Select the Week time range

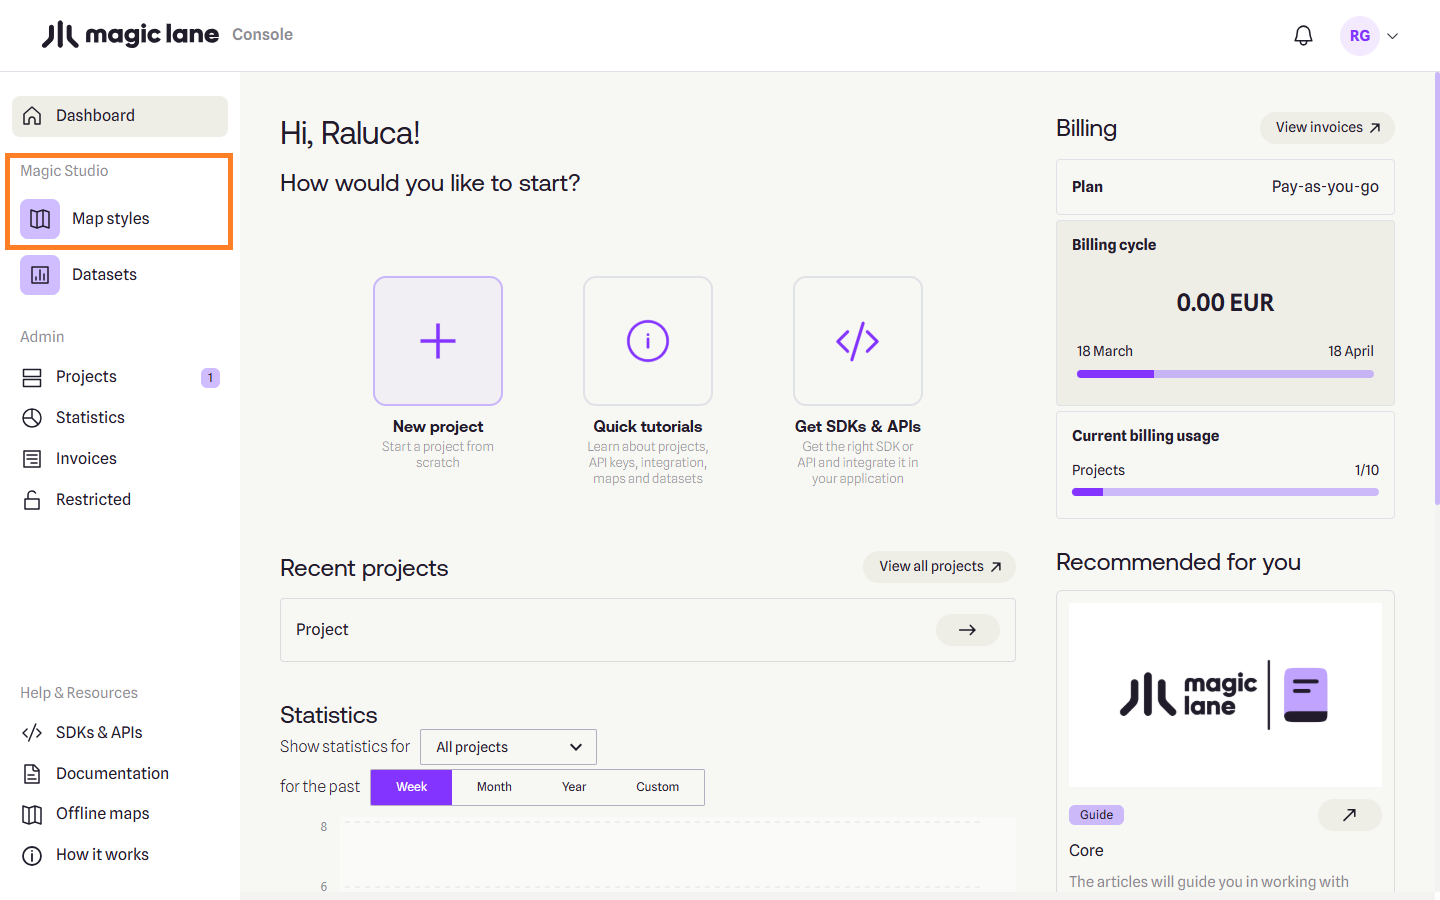click(x=411, y=787)
